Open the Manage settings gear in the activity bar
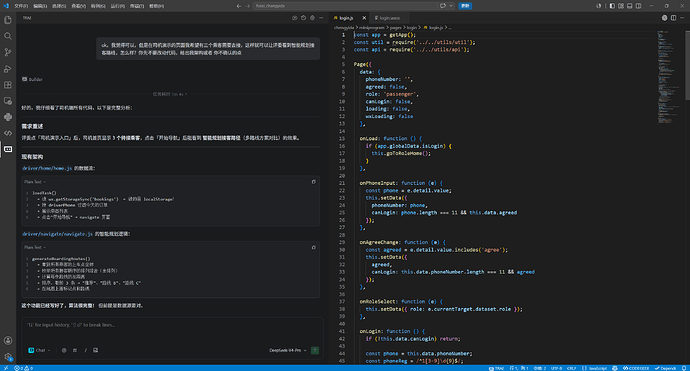This screenshot has width=690, height=371. tap(8, 357)
